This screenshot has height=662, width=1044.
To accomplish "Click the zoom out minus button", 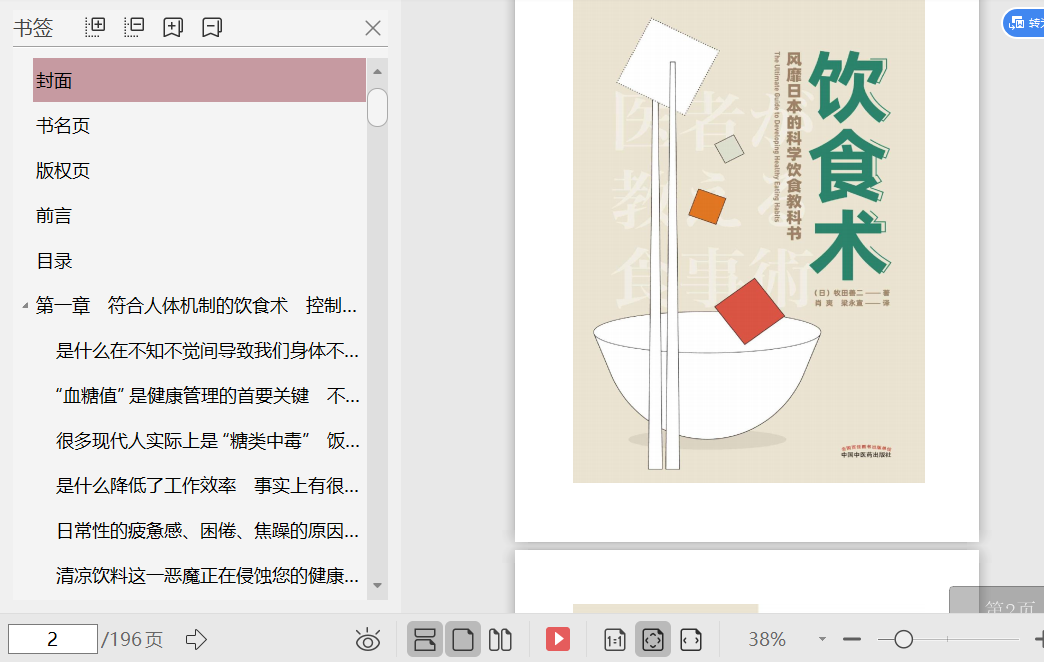I will coord(852,639).
